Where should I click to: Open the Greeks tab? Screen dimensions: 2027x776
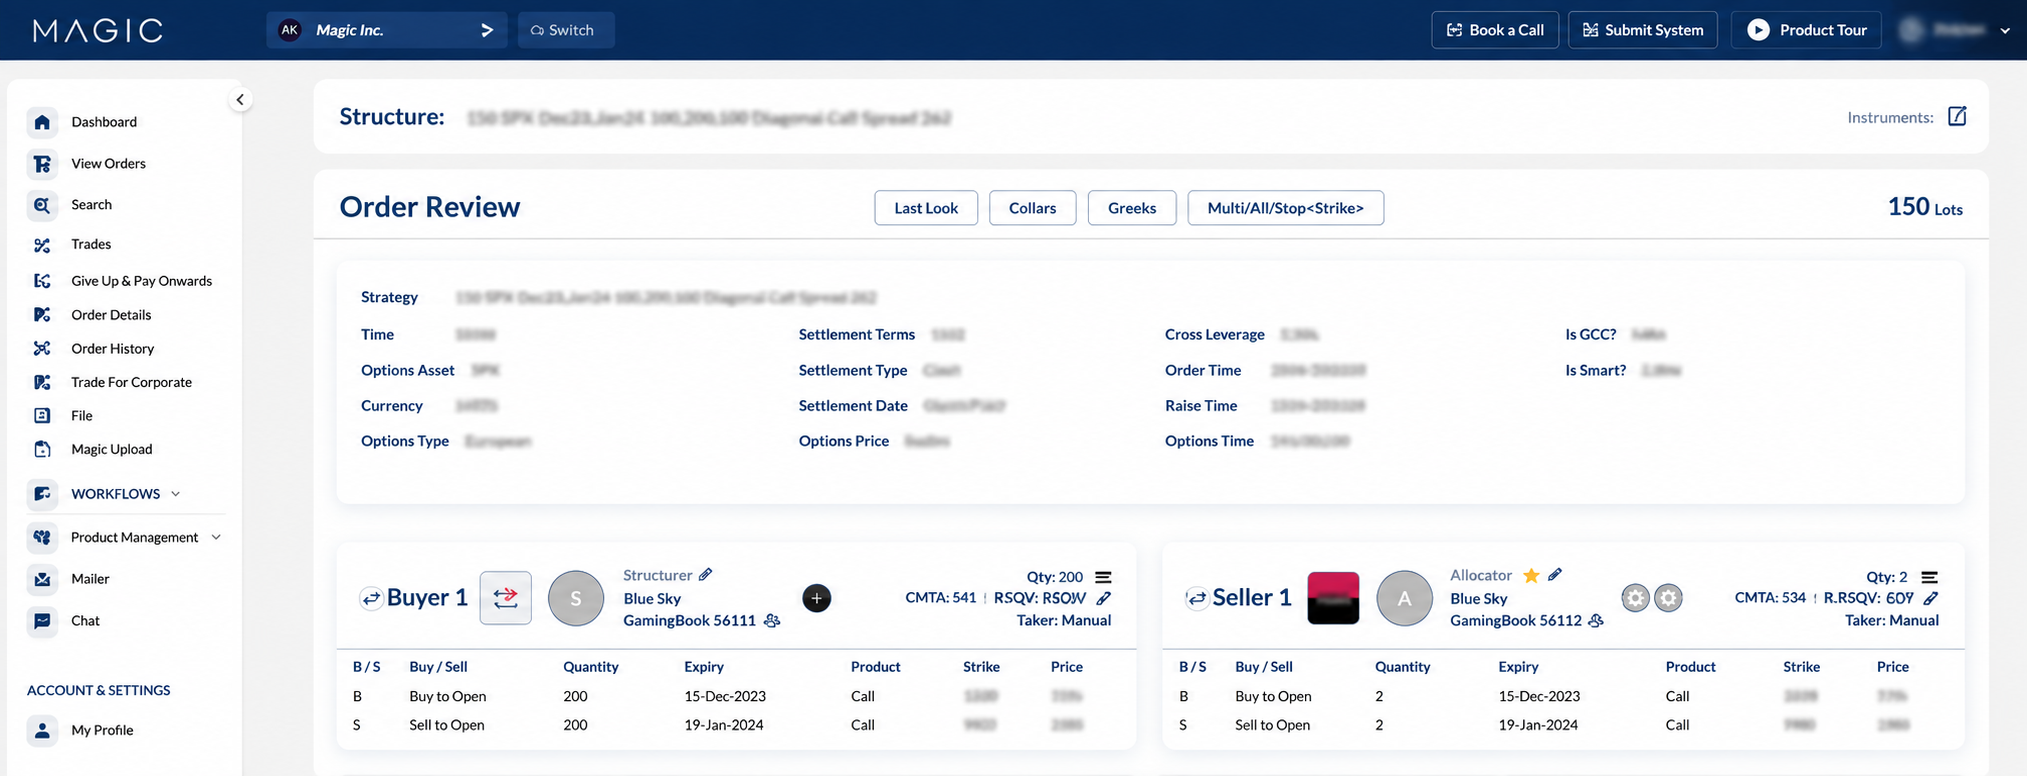(1132, 208)
